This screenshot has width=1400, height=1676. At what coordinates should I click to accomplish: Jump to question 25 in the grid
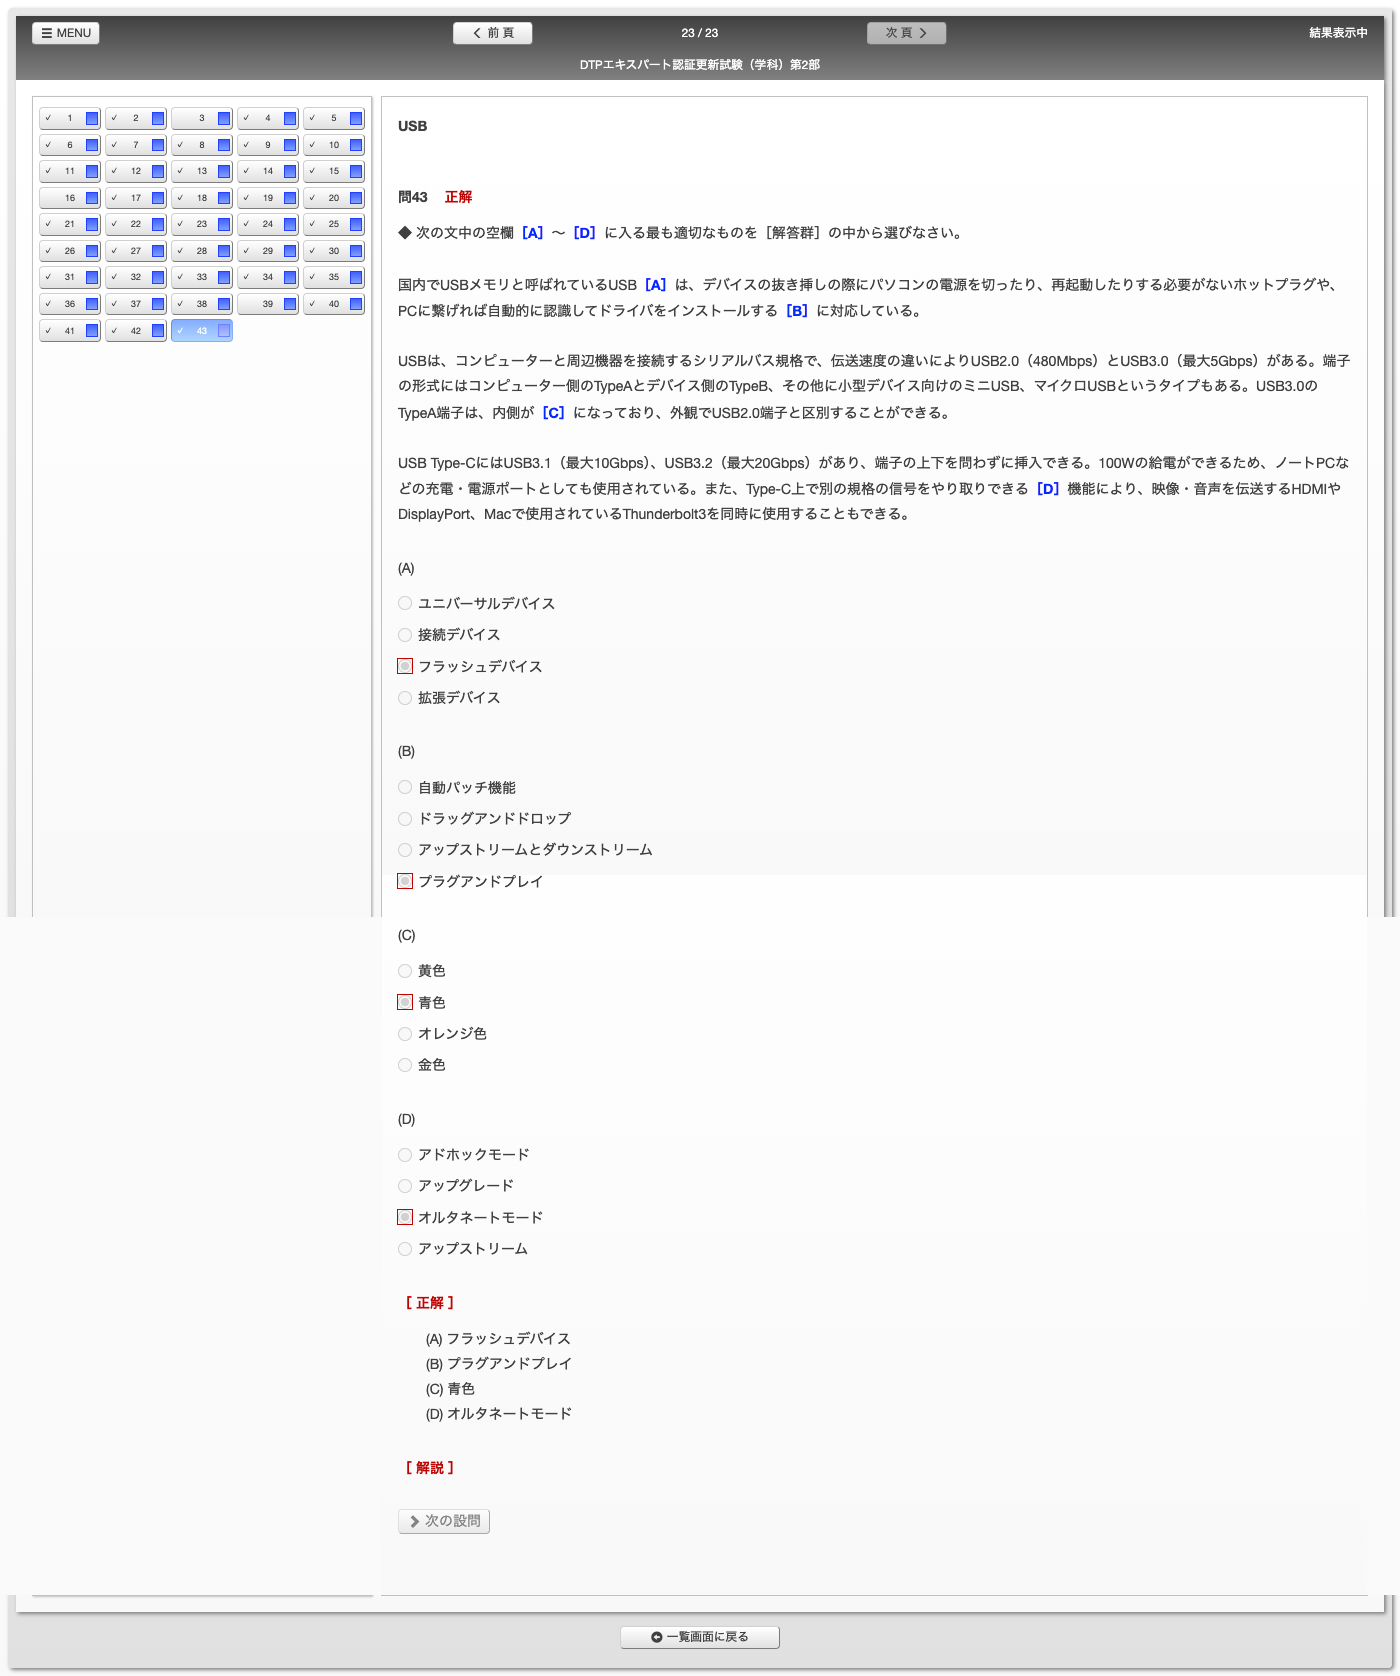pyautogui.click(x=333, y=224)
